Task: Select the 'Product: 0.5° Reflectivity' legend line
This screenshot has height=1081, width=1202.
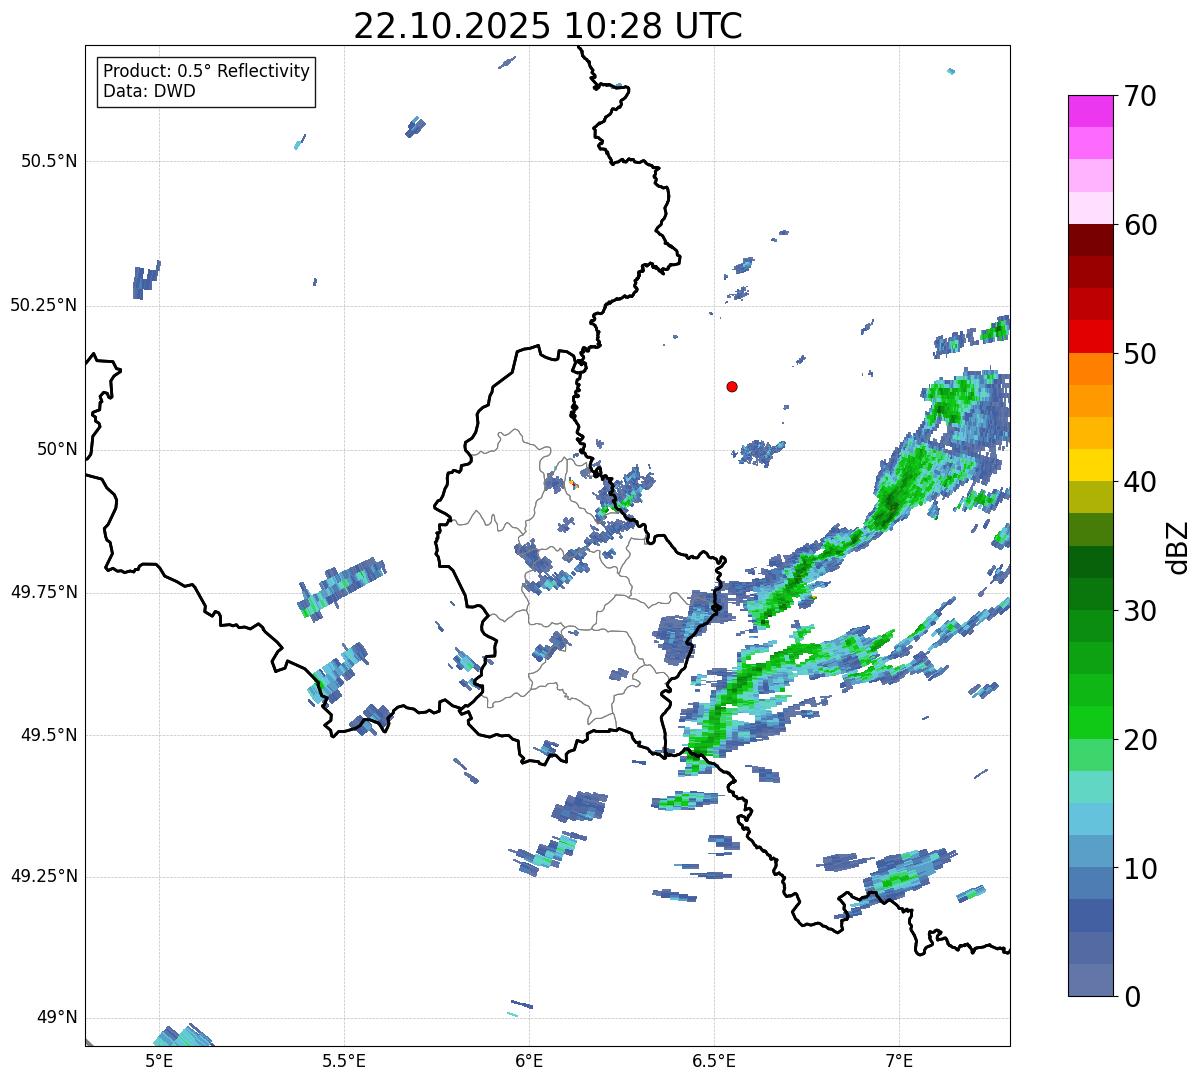Action: point(206,72)
